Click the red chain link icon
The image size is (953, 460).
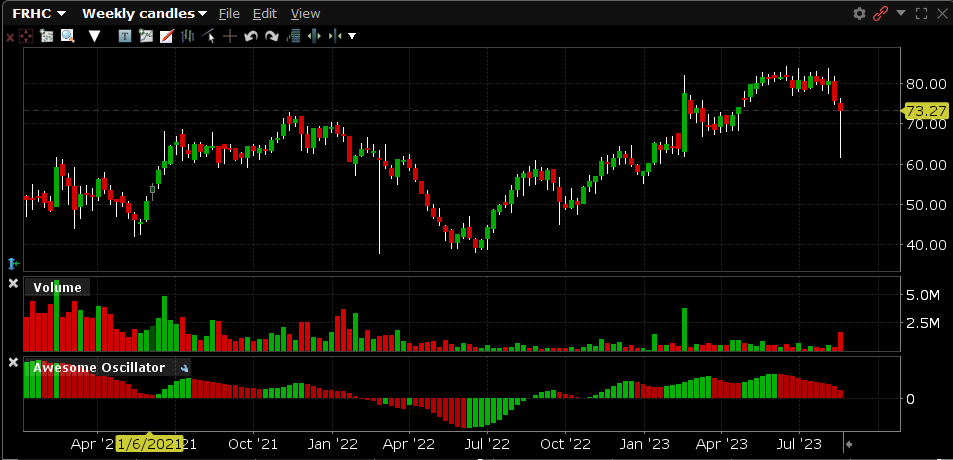click(881, 13)
